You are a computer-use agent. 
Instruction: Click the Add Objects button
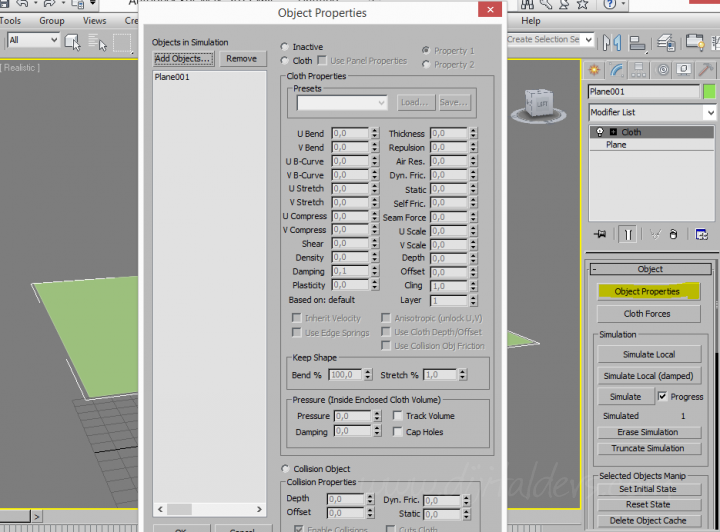coord(183,59)
